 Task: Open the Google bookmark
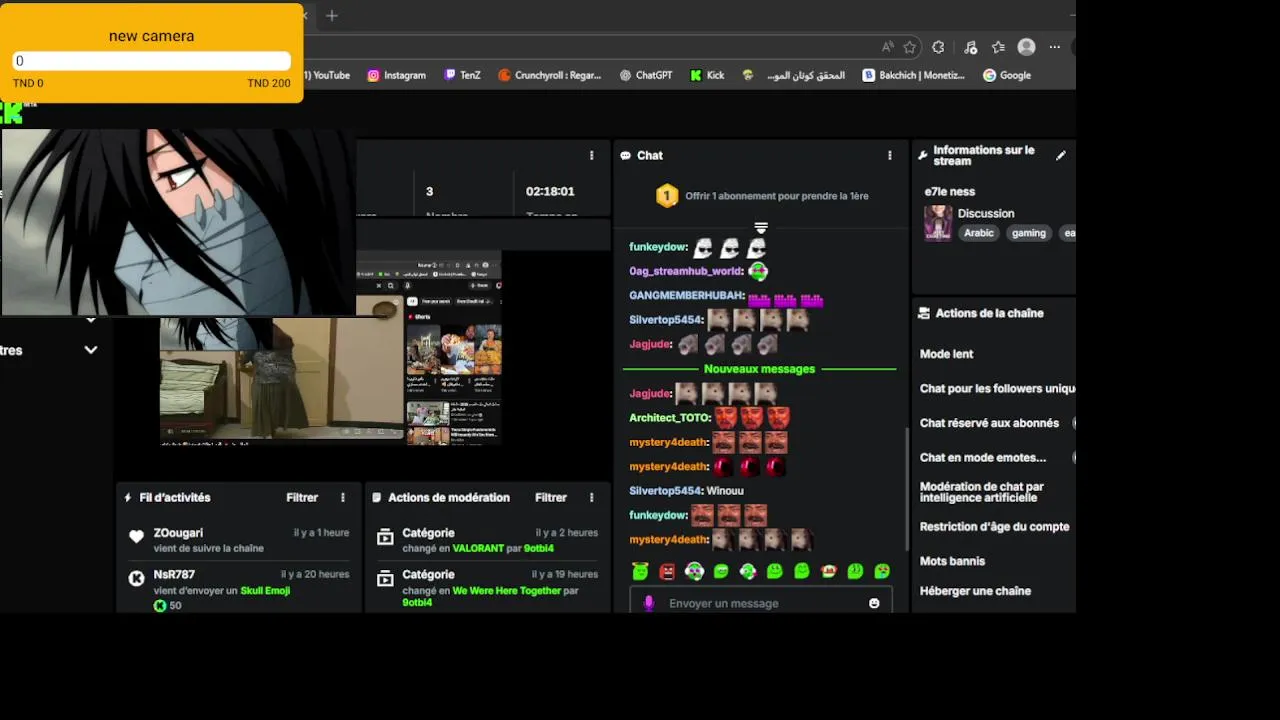point(1006,75)
